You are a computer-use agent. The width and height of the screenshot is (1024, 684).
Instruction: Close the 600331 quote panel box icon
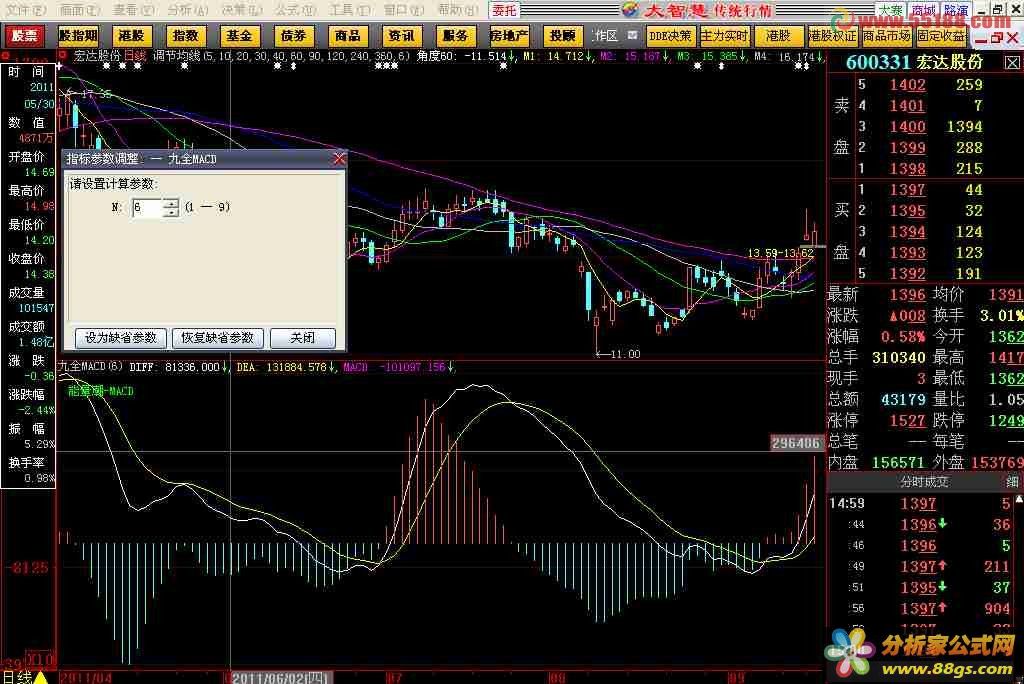1012,63
